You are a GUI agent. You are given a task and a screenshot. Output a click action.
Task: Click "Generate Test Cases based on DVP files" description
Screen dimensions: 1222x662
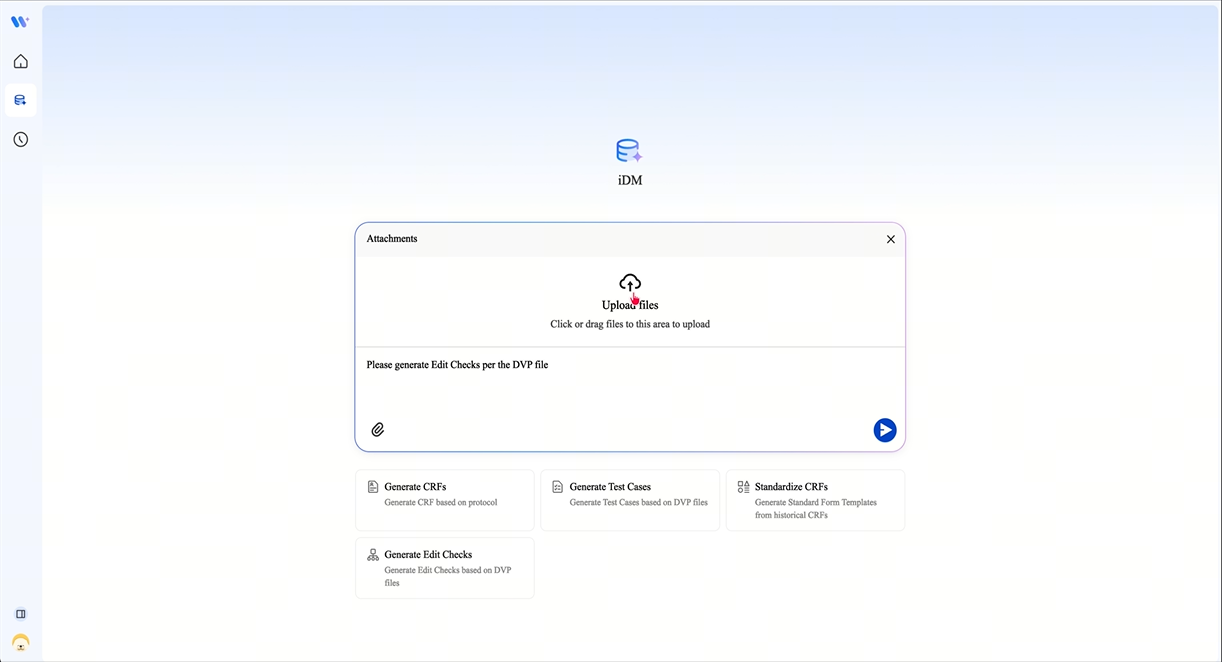pyautogui.click(x=639, y=503)
